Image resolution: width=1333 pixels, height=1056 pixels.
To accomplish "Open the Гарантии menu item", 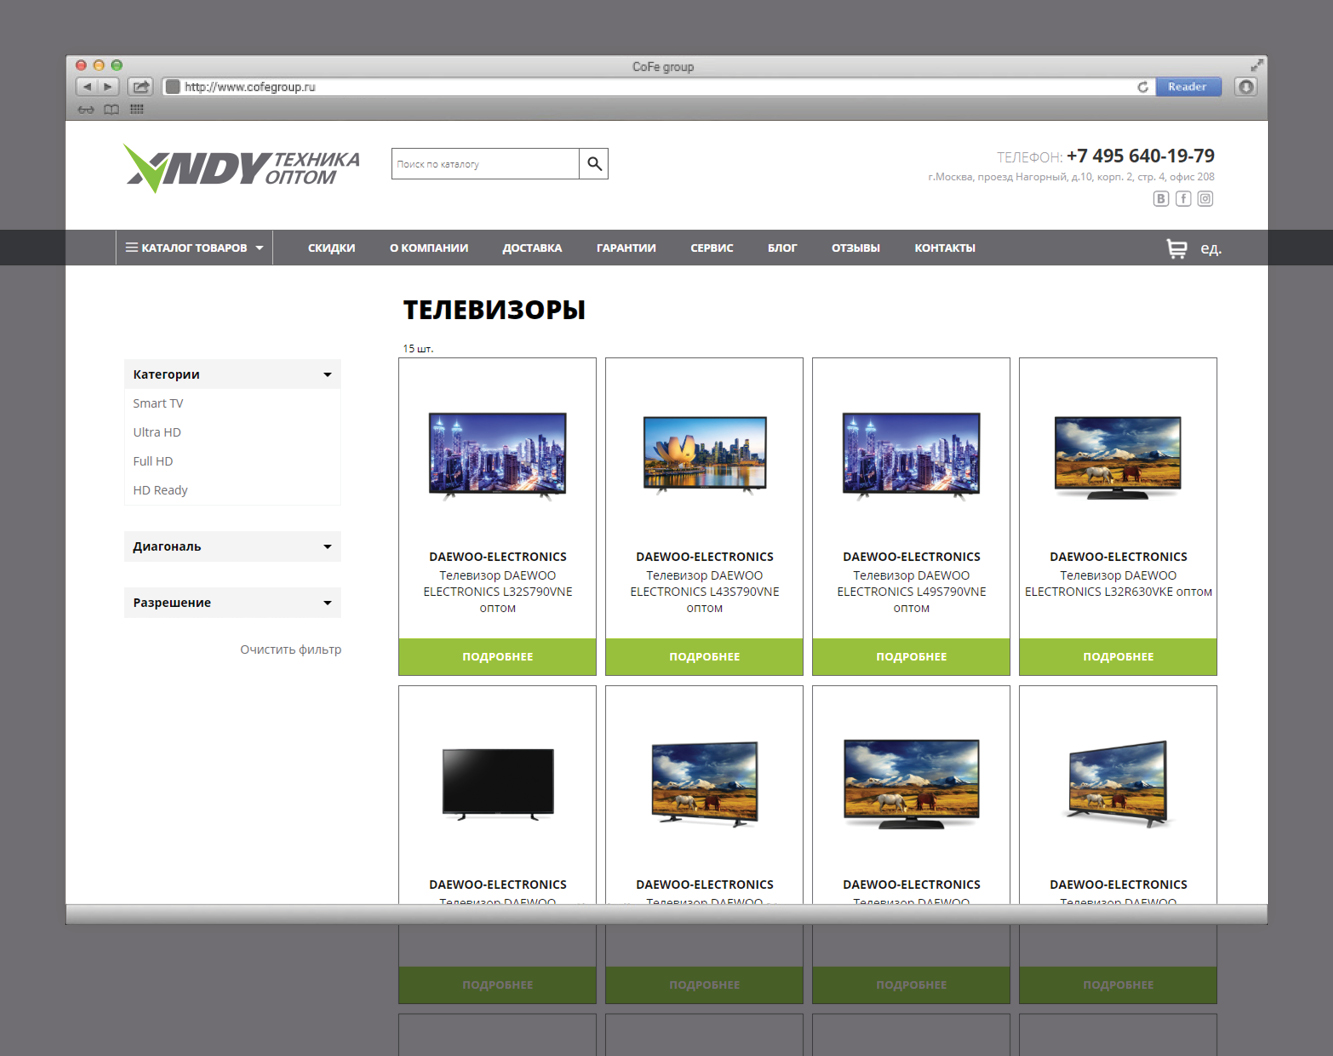I will 626,248.
